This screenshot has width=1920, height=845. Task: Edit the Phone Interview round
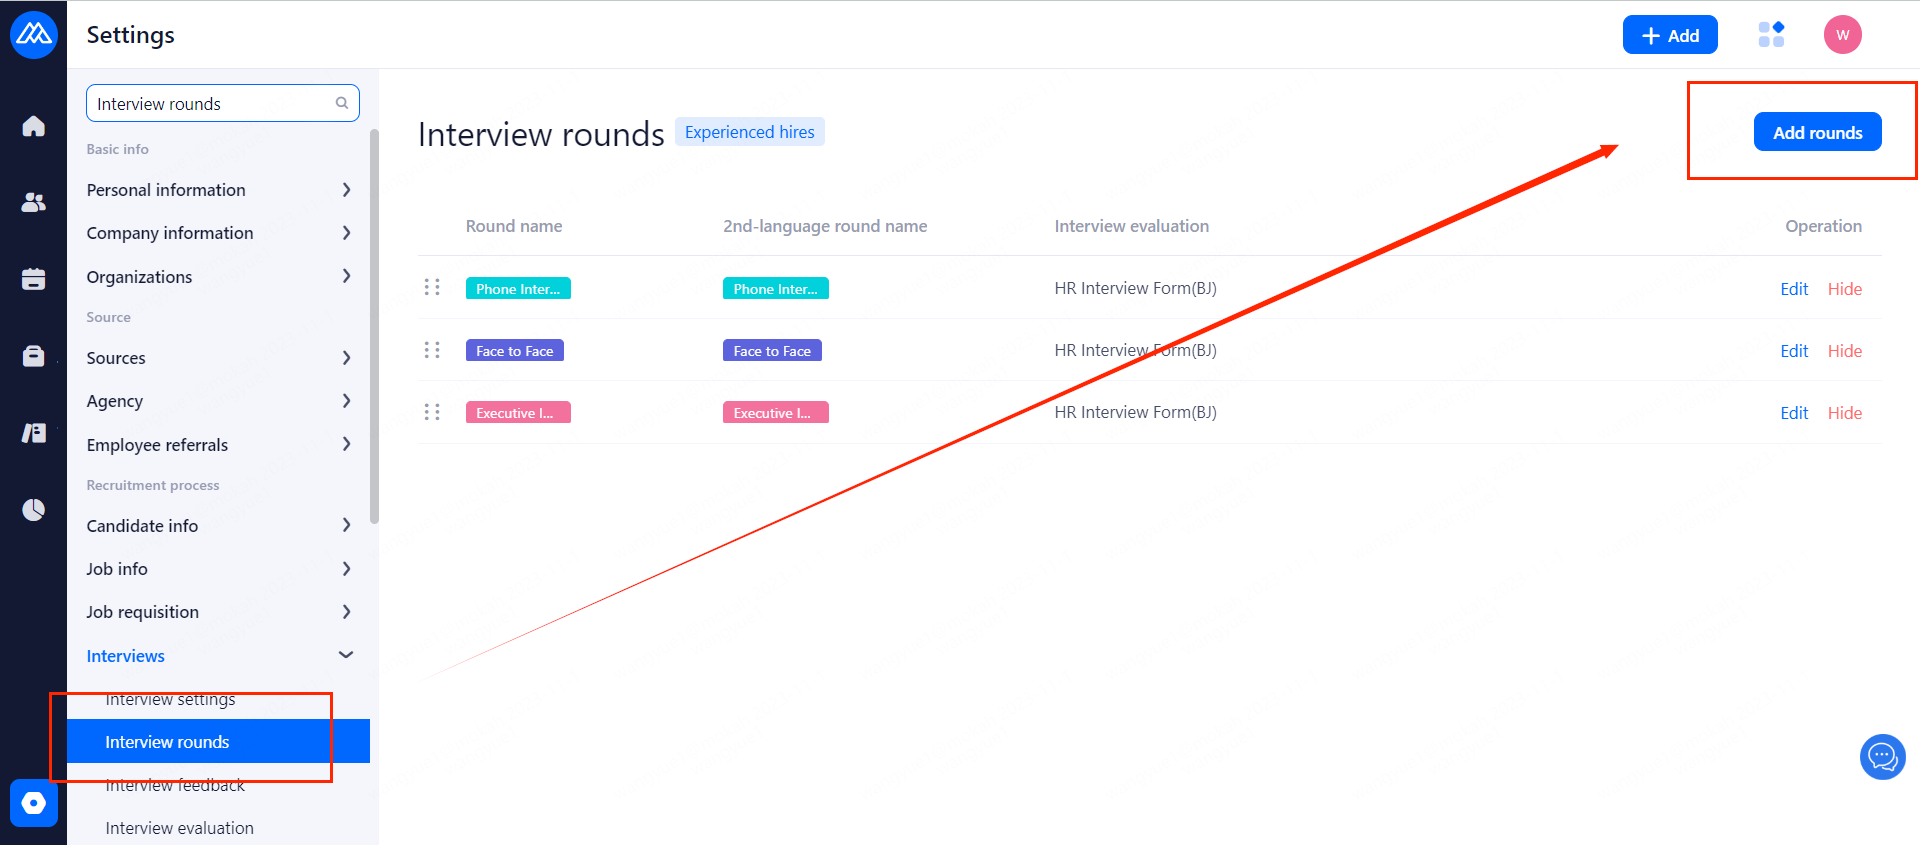point(1794,289)
